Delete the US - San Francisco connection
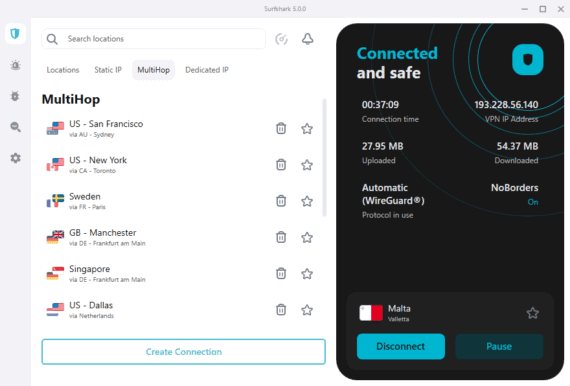The height and width of the screenshot is (386, 570). pyautogui.click(x=281, y=128)
